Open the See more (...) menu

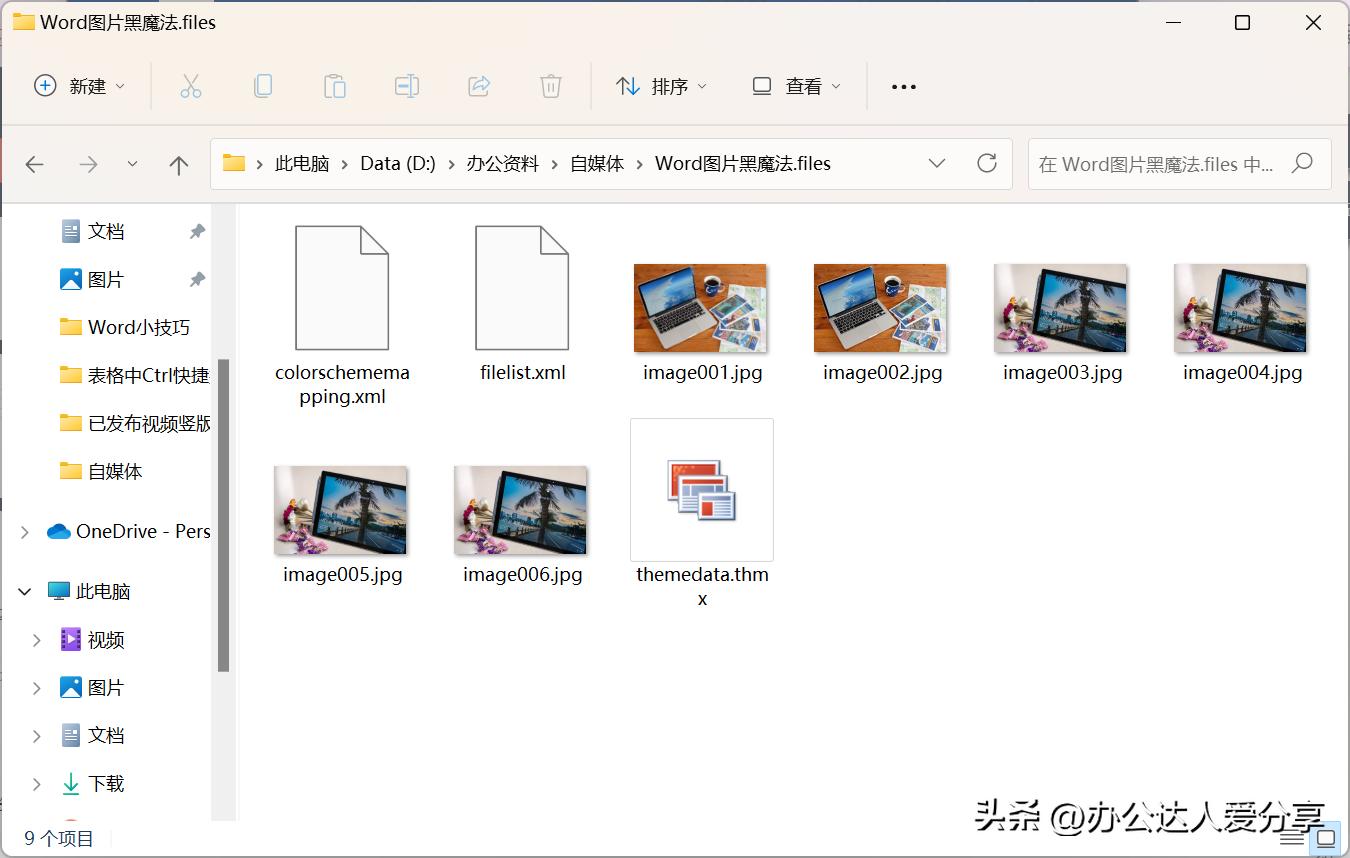(903, 86)
